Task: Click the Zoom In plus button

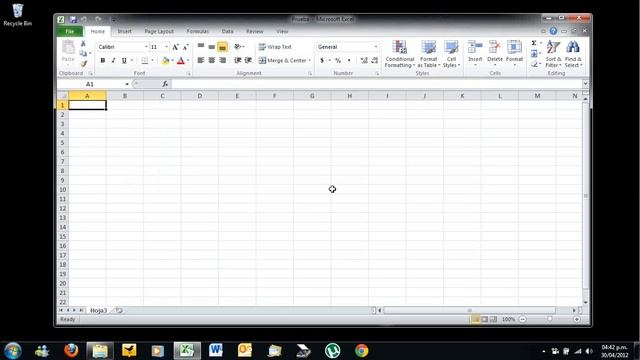Action: 577,319
